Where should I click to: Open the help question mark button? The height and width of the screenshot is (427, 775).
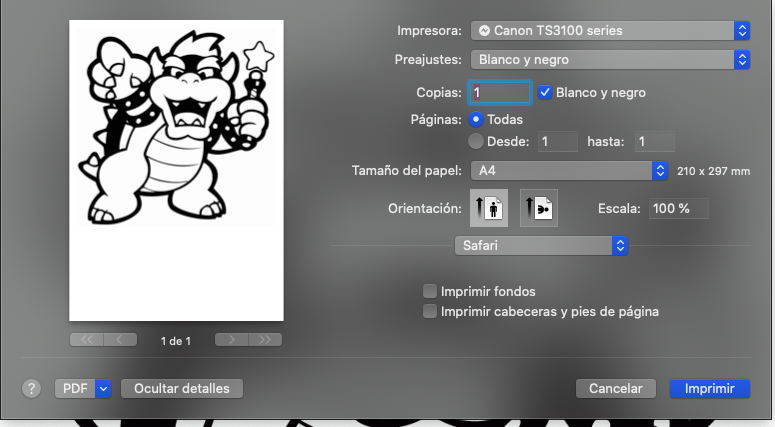pyautogui.click(x=31, y=388)
